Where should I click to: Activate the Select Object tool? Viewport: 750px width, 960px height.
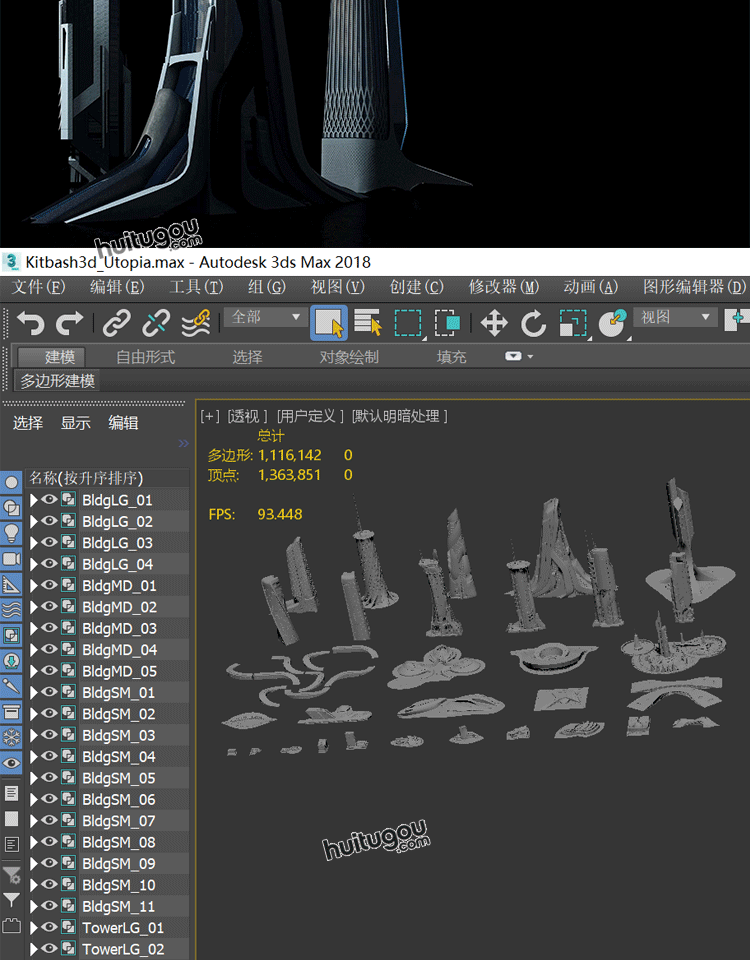click(x=329, y=322)
